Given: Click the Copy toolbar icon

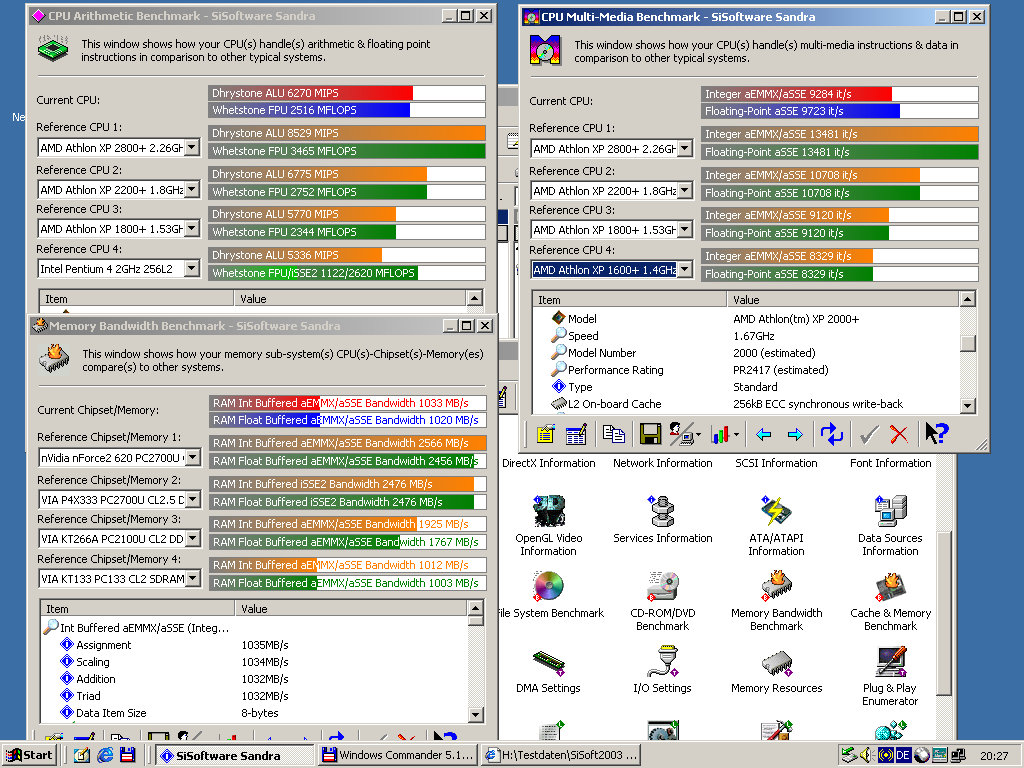Looking at the screenshot, I should click(614, 434).
